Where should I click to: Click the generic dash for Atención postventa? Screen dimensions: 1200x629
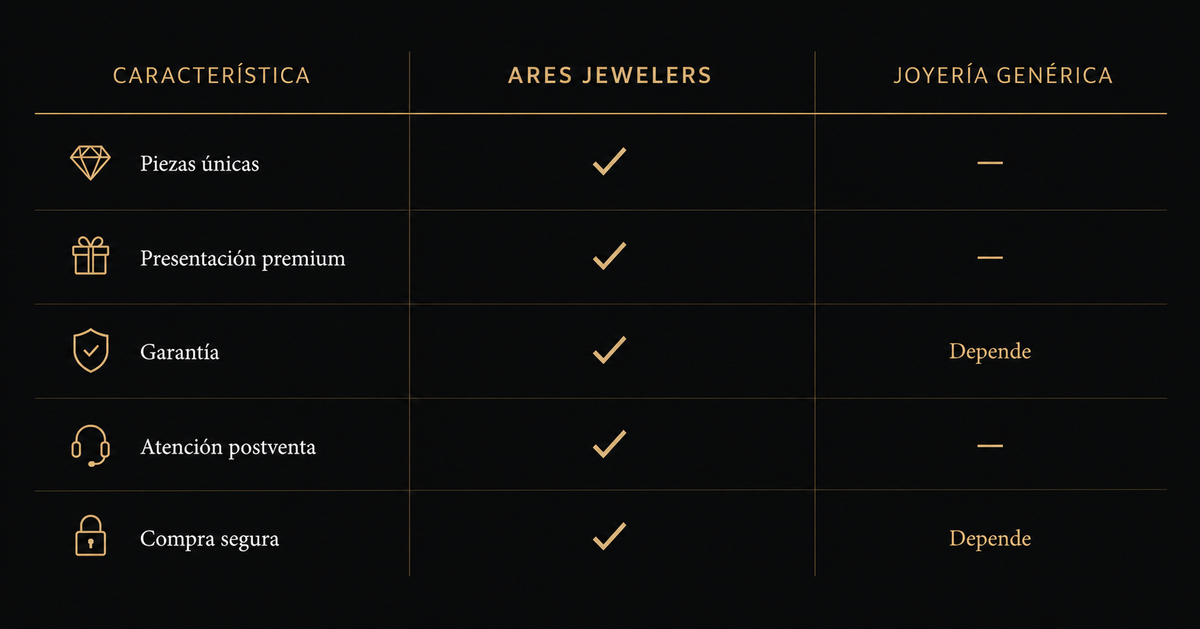(x=990, y=445)
